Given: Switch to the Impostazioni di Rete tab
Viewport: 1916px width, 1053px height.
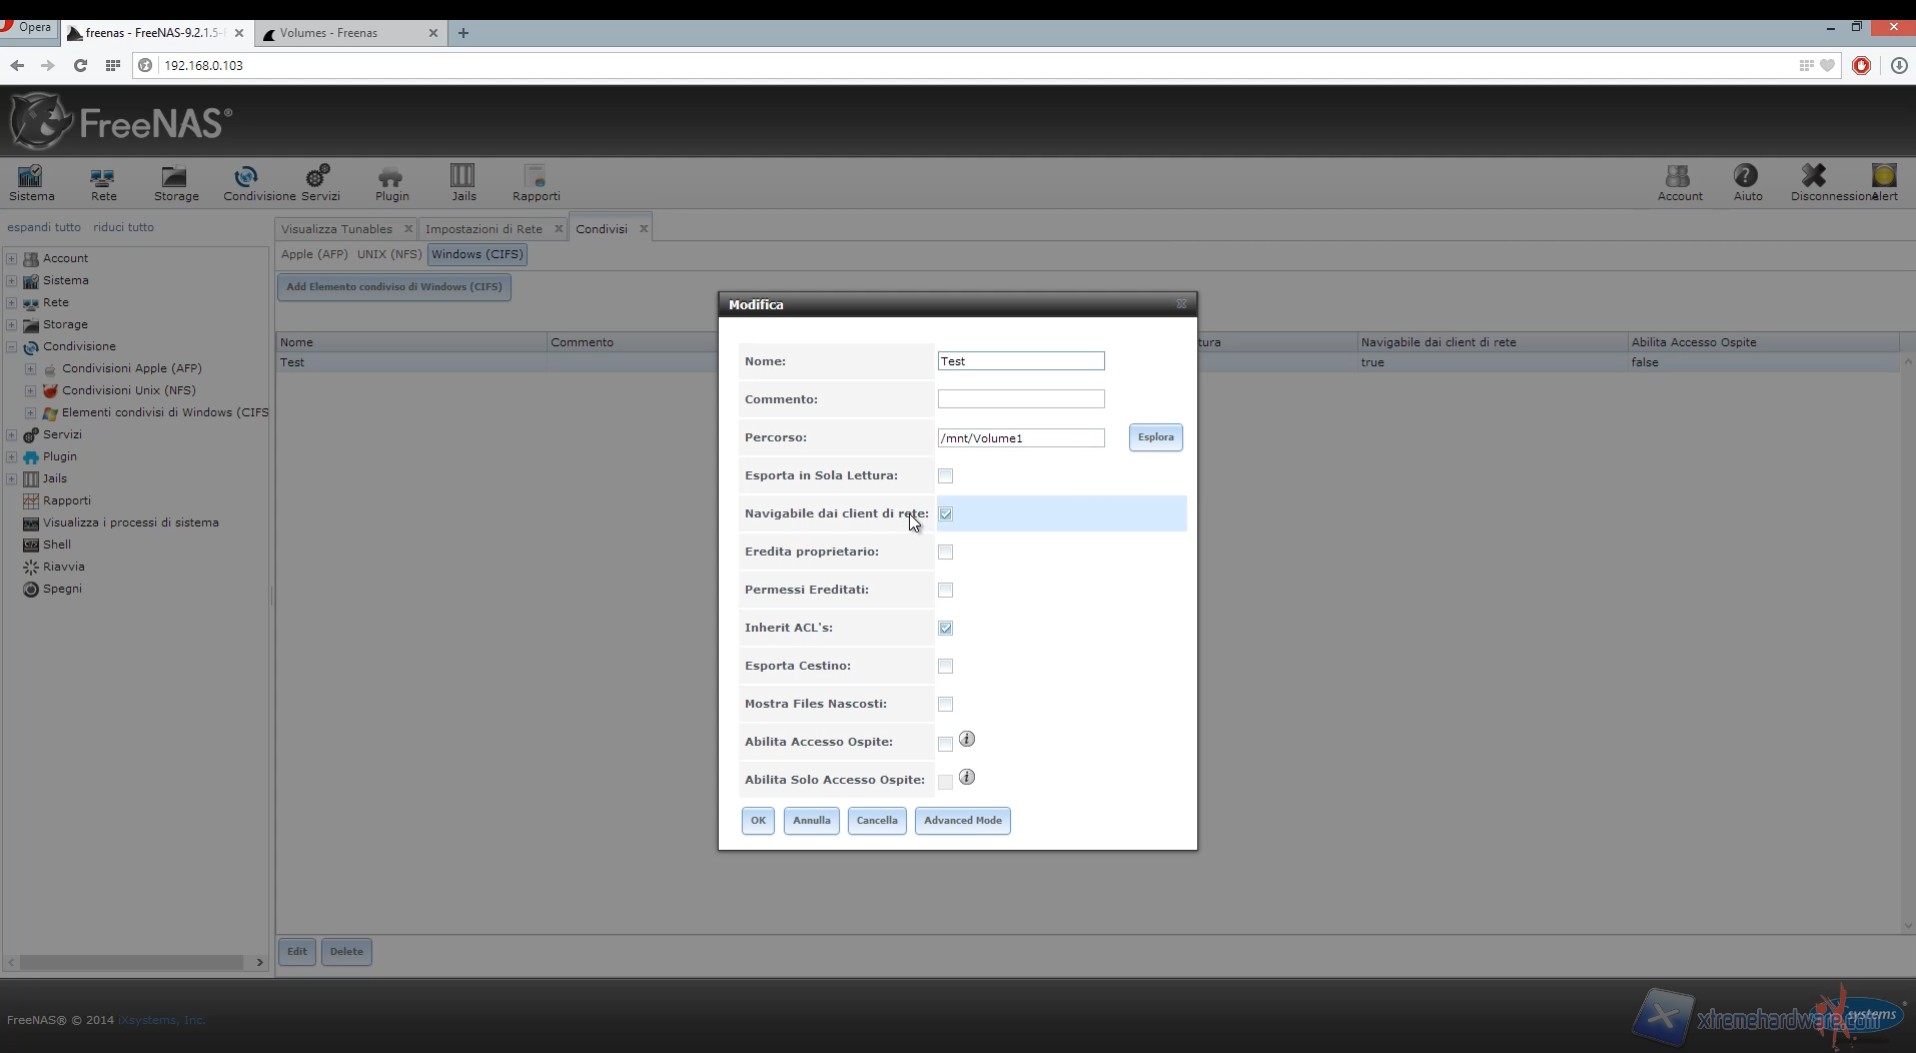Looking at the screenshot, I should click(484, 229).
